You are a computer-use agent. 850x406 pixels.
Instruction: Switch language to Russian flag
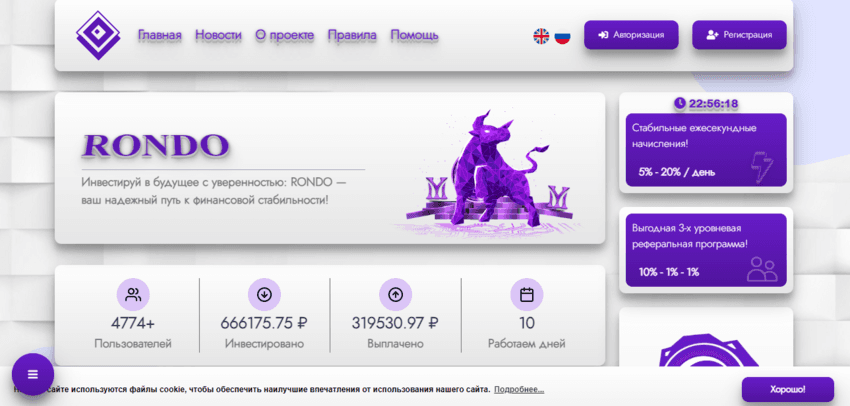pos(562,36)
